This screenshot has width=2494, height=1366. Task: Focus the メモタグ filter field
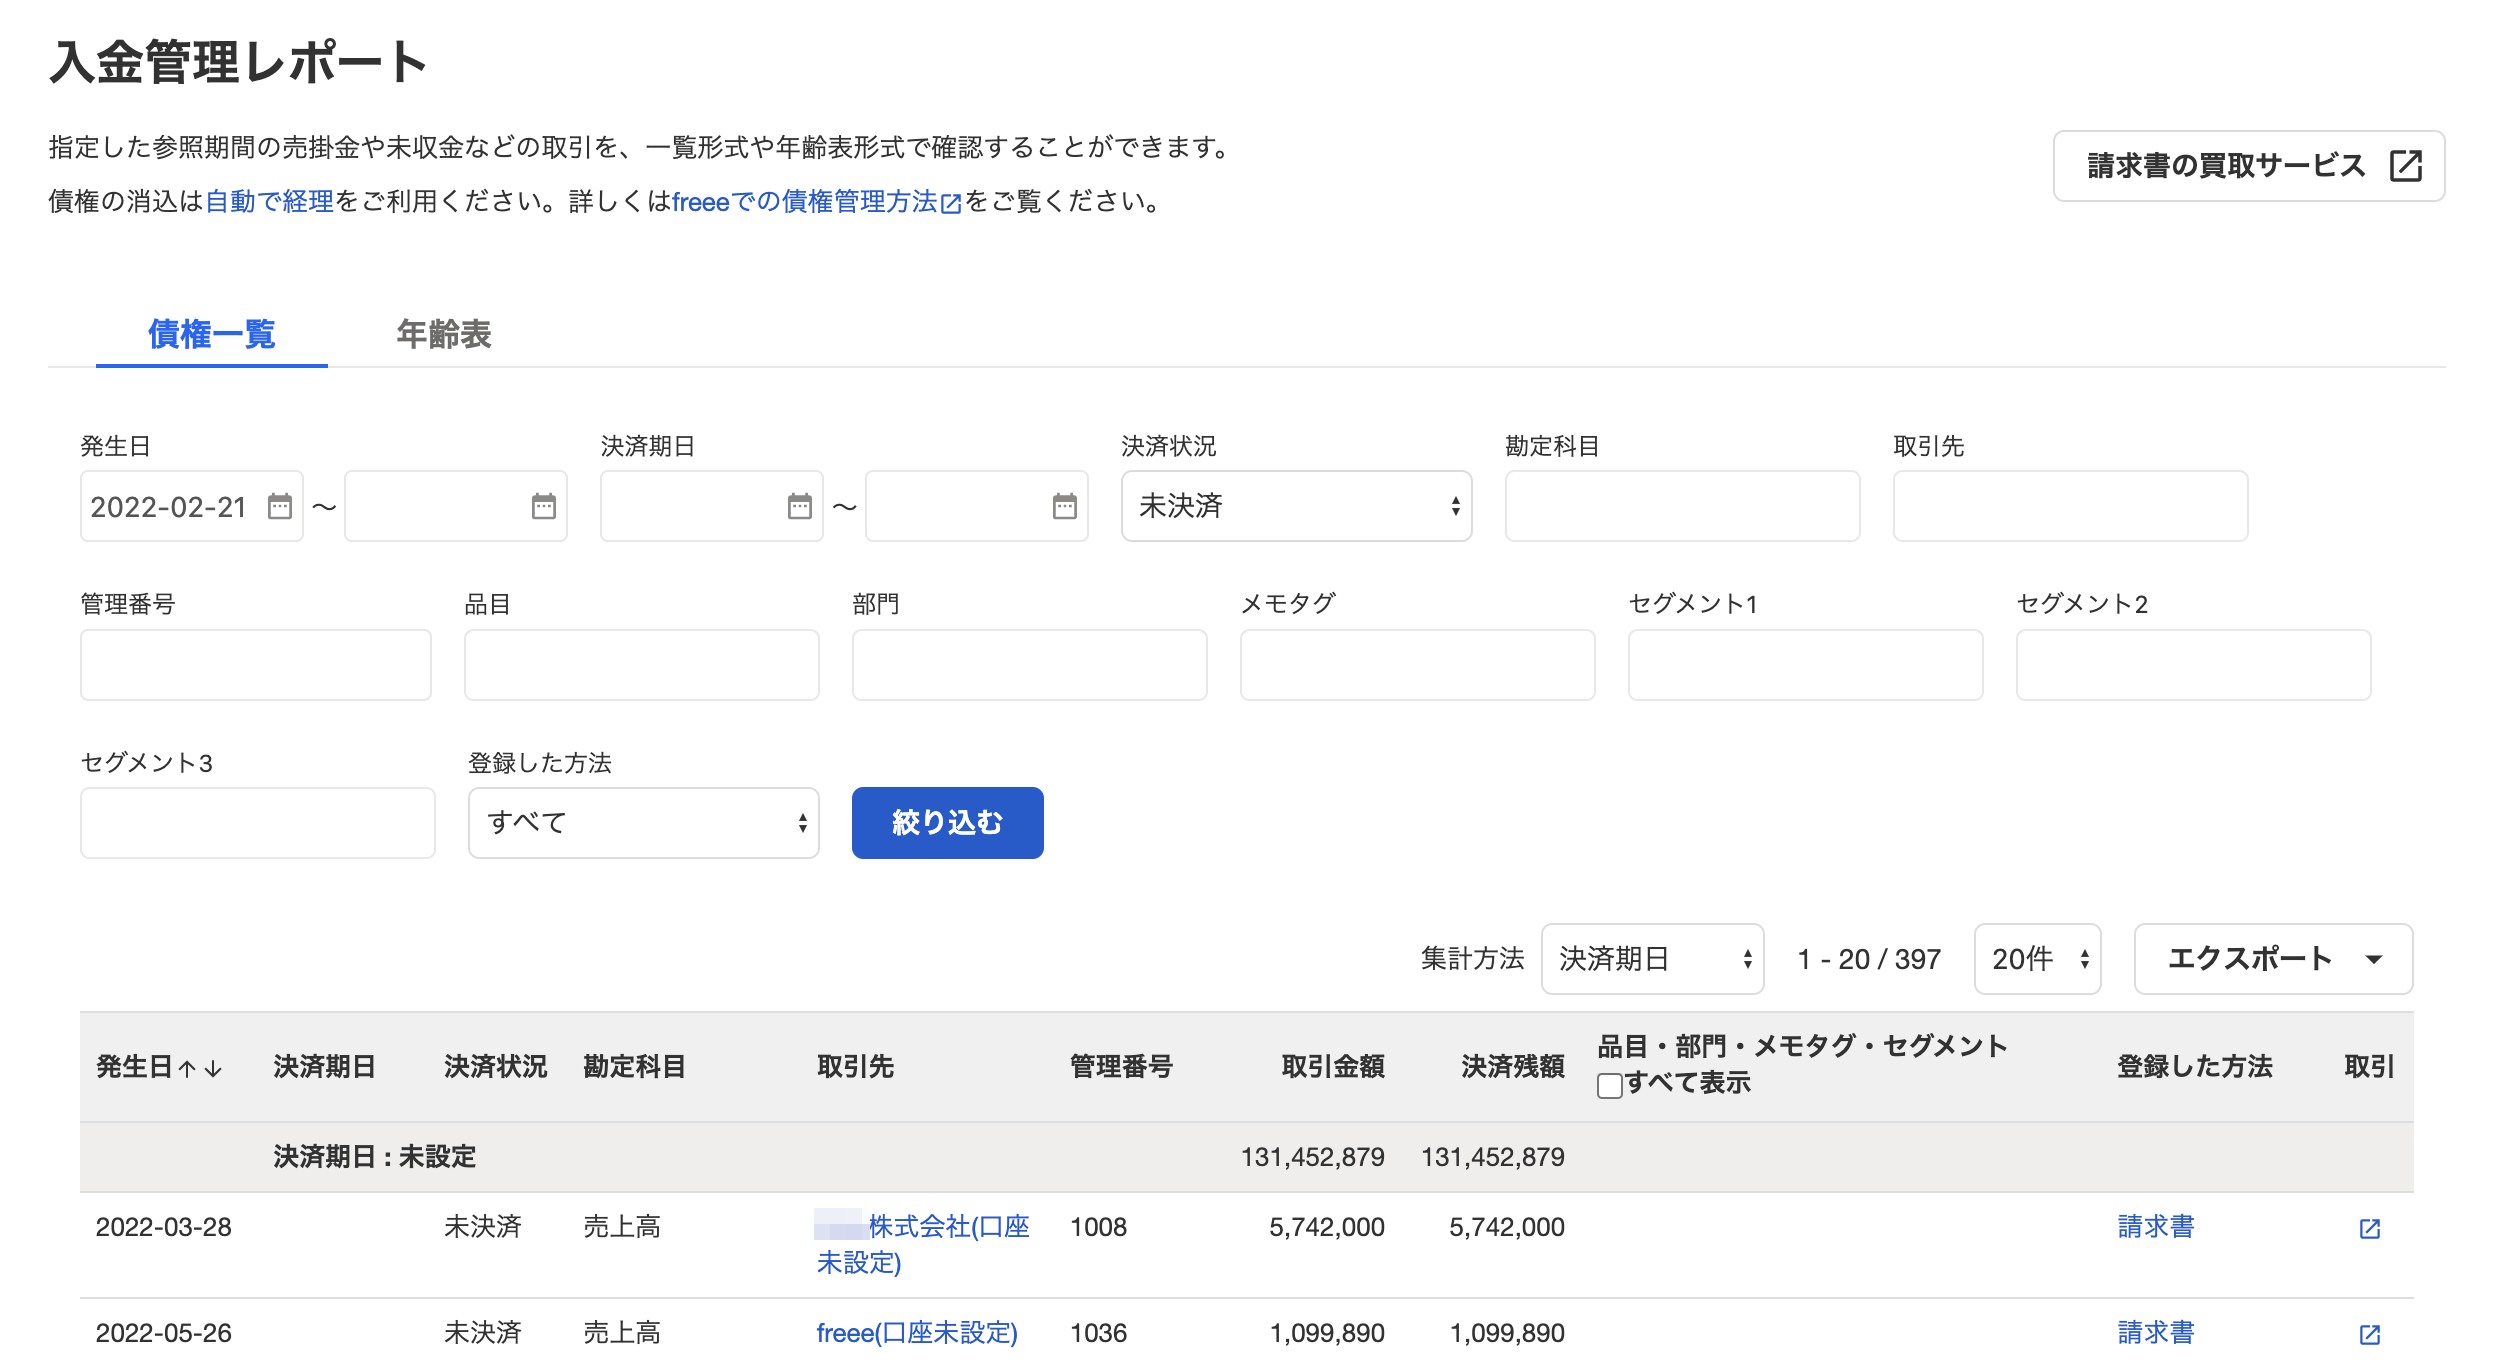point(1417,665)
